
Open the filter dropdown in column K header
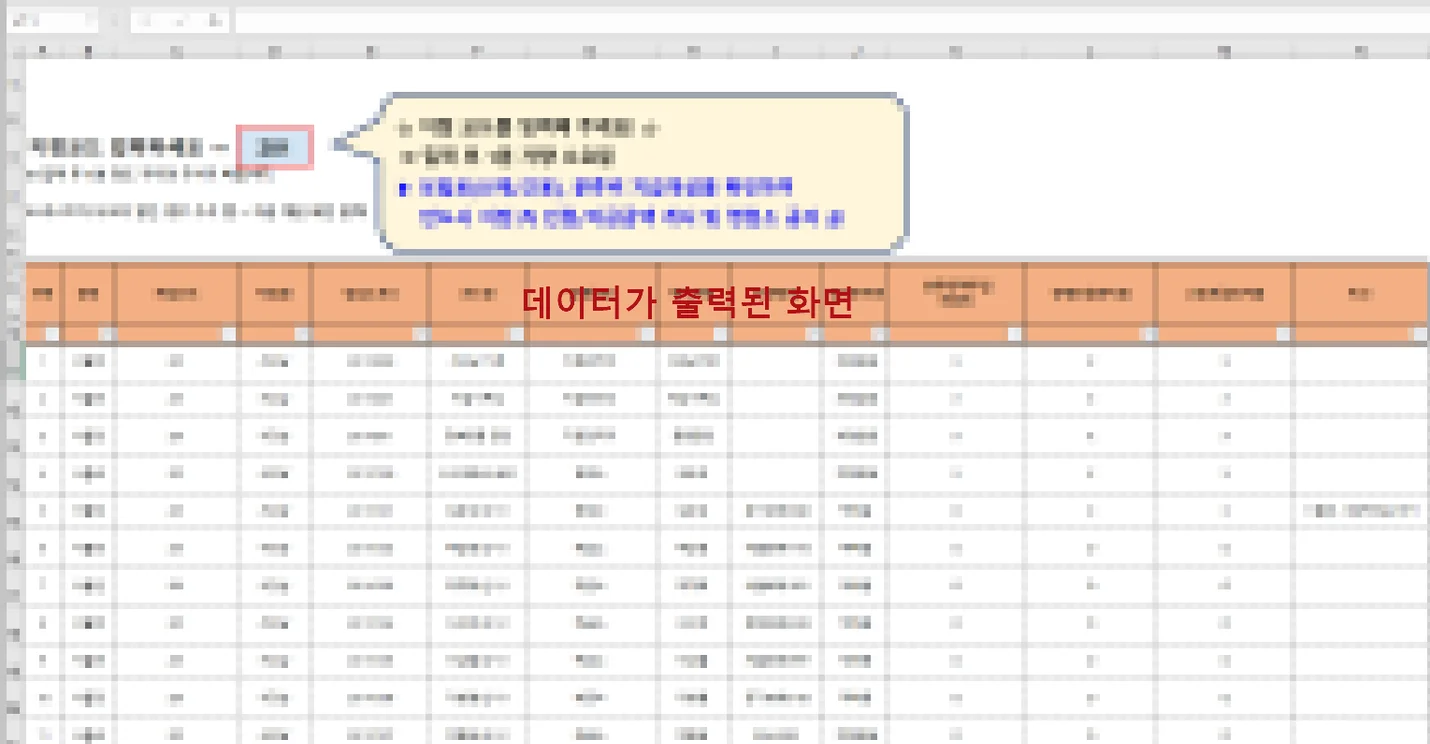[x=1014, y=334]
